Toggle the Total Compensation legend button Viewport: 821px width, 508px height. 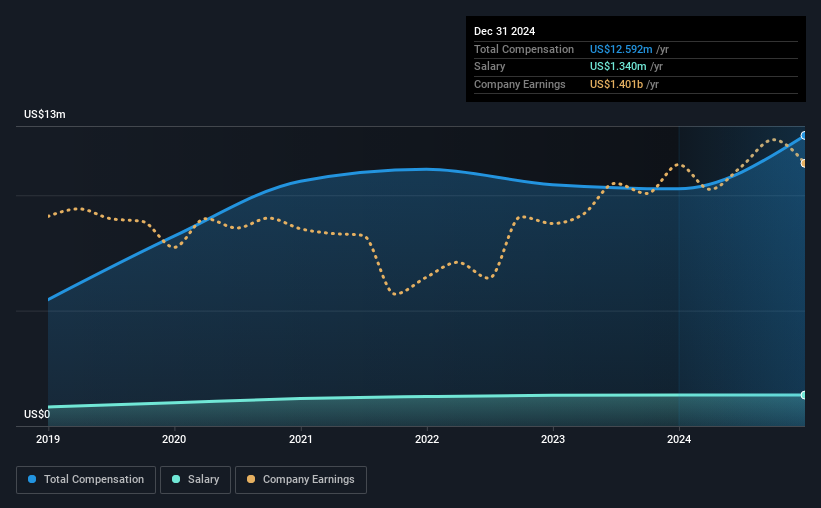pyautogui.click(x=86, y=480)
